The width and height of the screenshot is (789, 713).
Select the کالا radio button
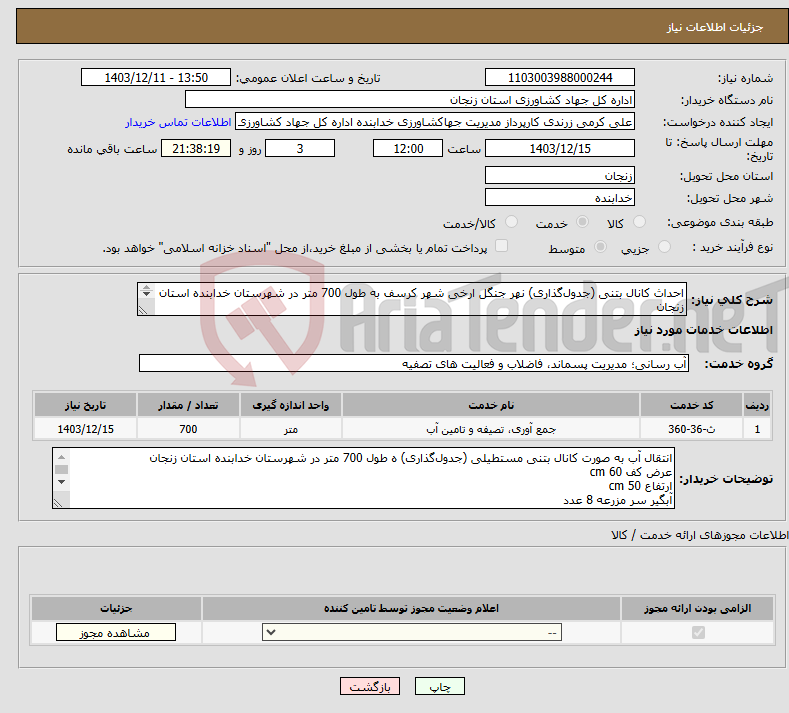[x=640, y=222]
